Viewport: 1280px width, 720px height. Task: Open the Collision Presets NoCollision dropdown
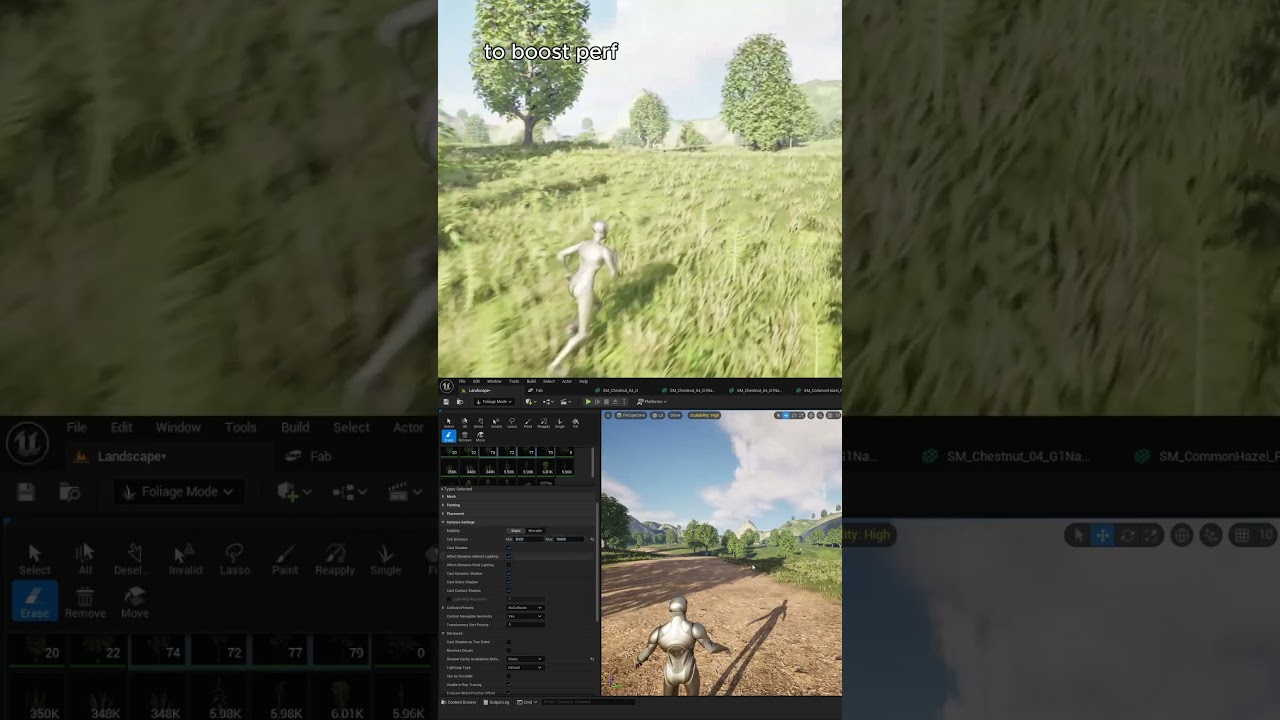click(x=525, y=608)
